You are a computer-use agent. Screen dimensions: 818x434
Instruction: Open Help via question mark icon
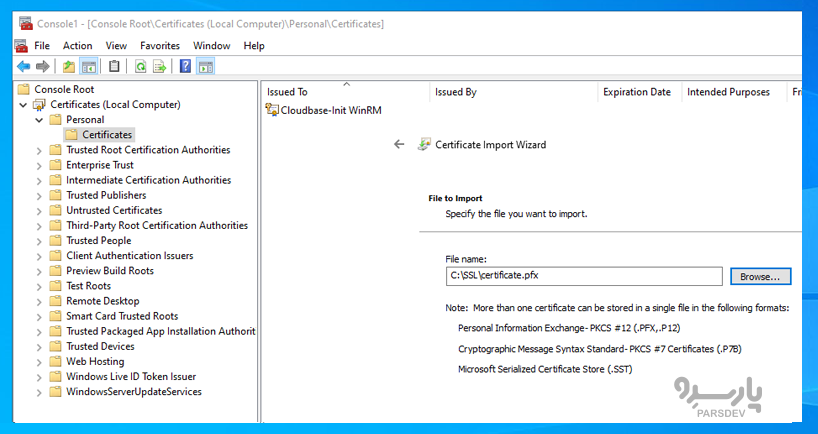click(185, 66)
